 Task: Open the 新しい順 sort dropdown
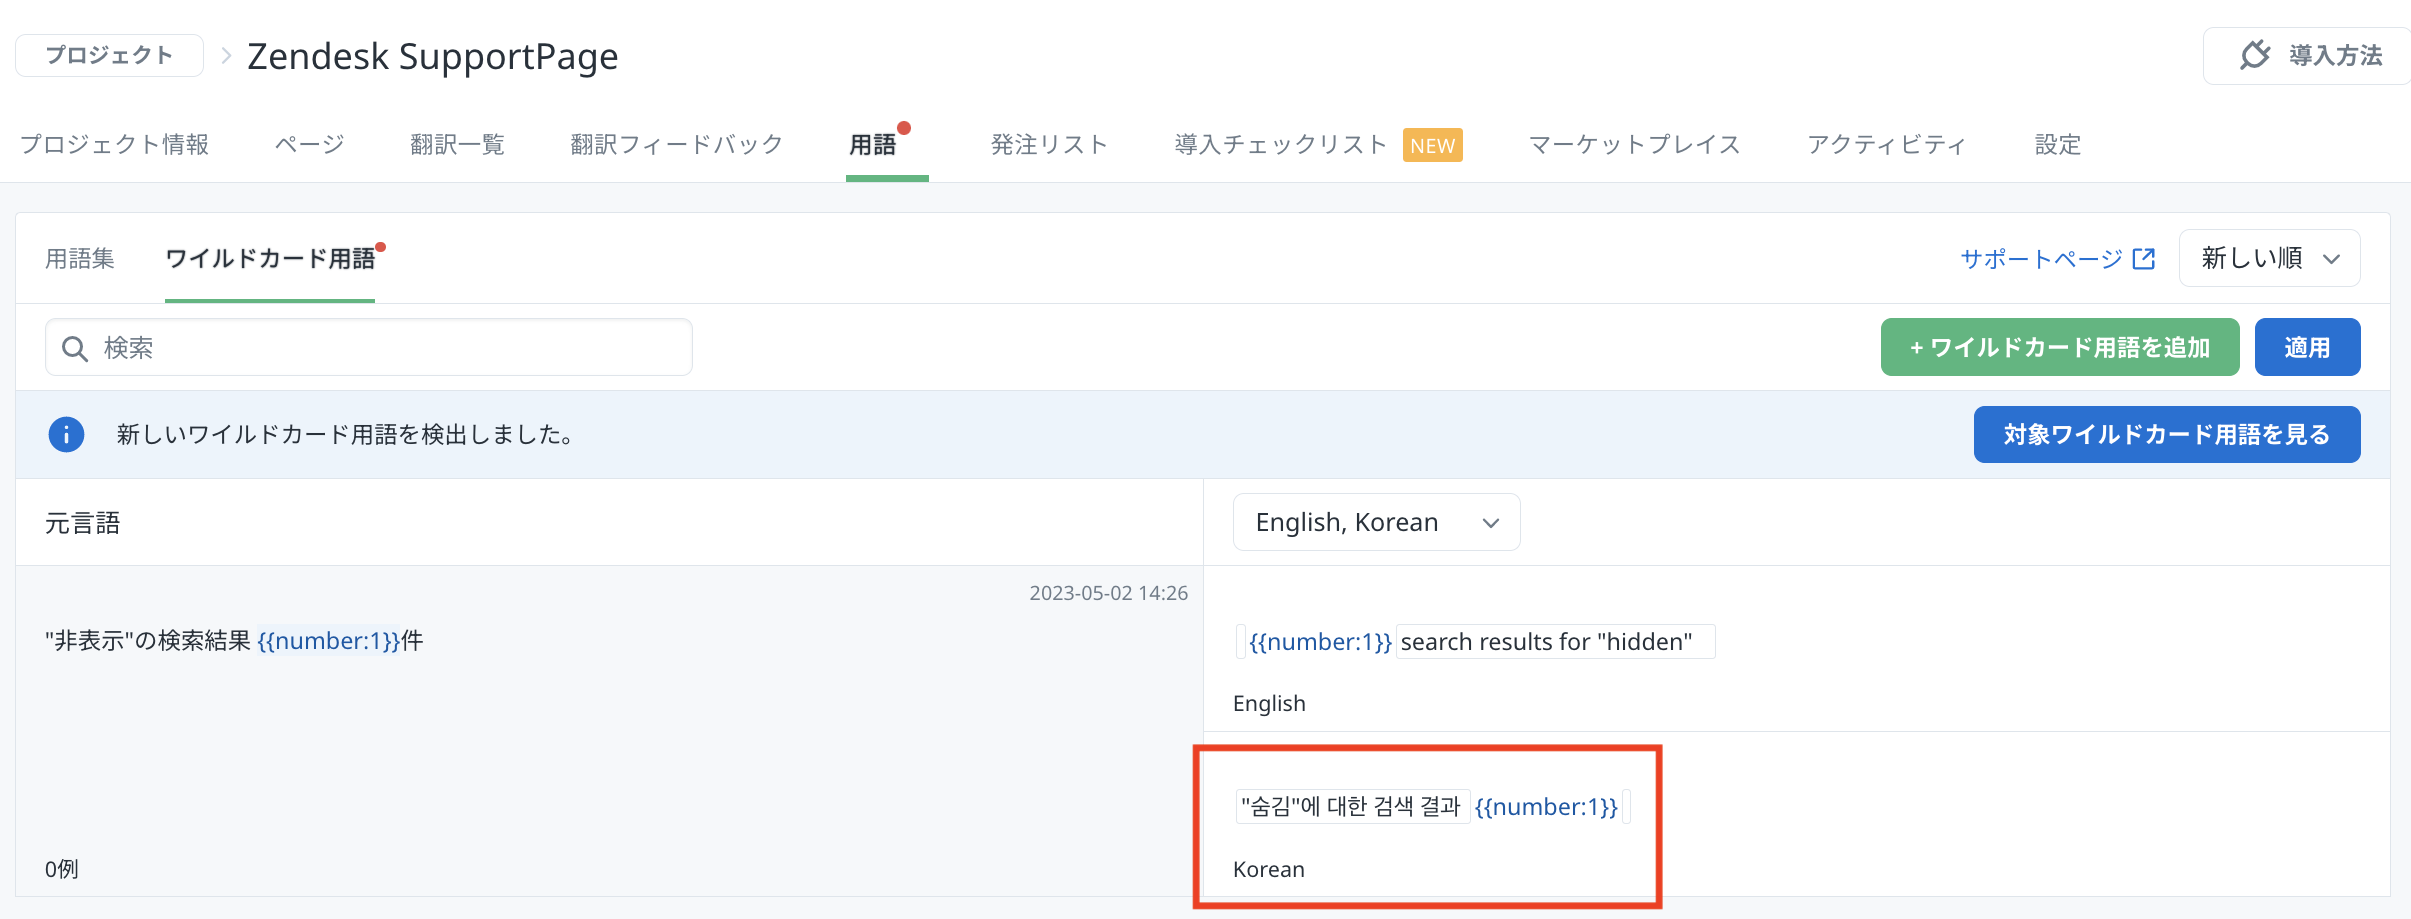pos(2269,259)
